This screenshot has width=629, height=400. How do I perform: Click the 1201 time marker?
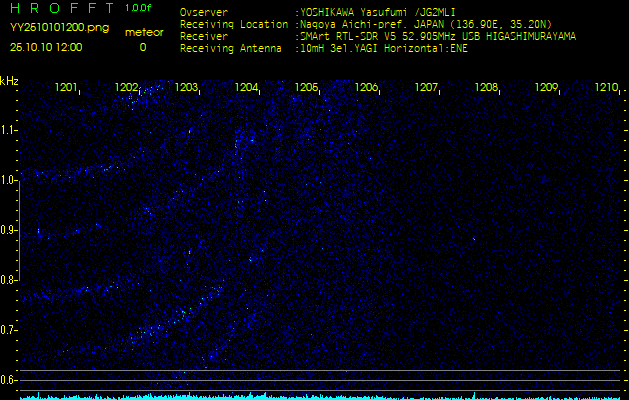click(66, 87)
